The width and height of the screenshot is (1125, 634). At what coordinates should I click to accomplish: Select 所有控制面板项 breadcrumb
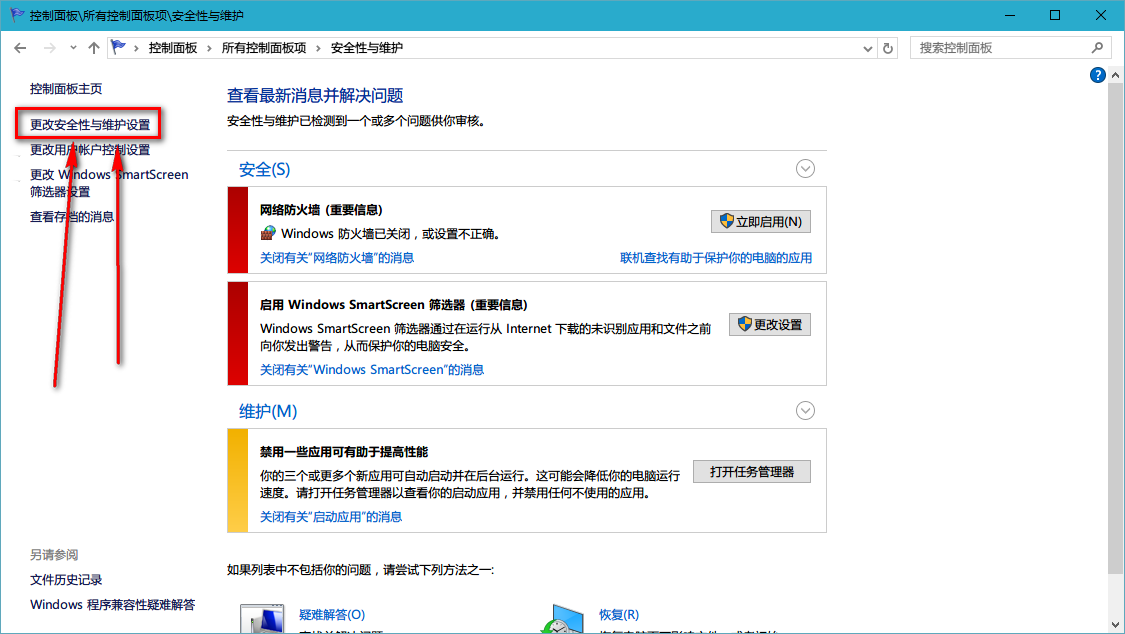tap(264, 48)
